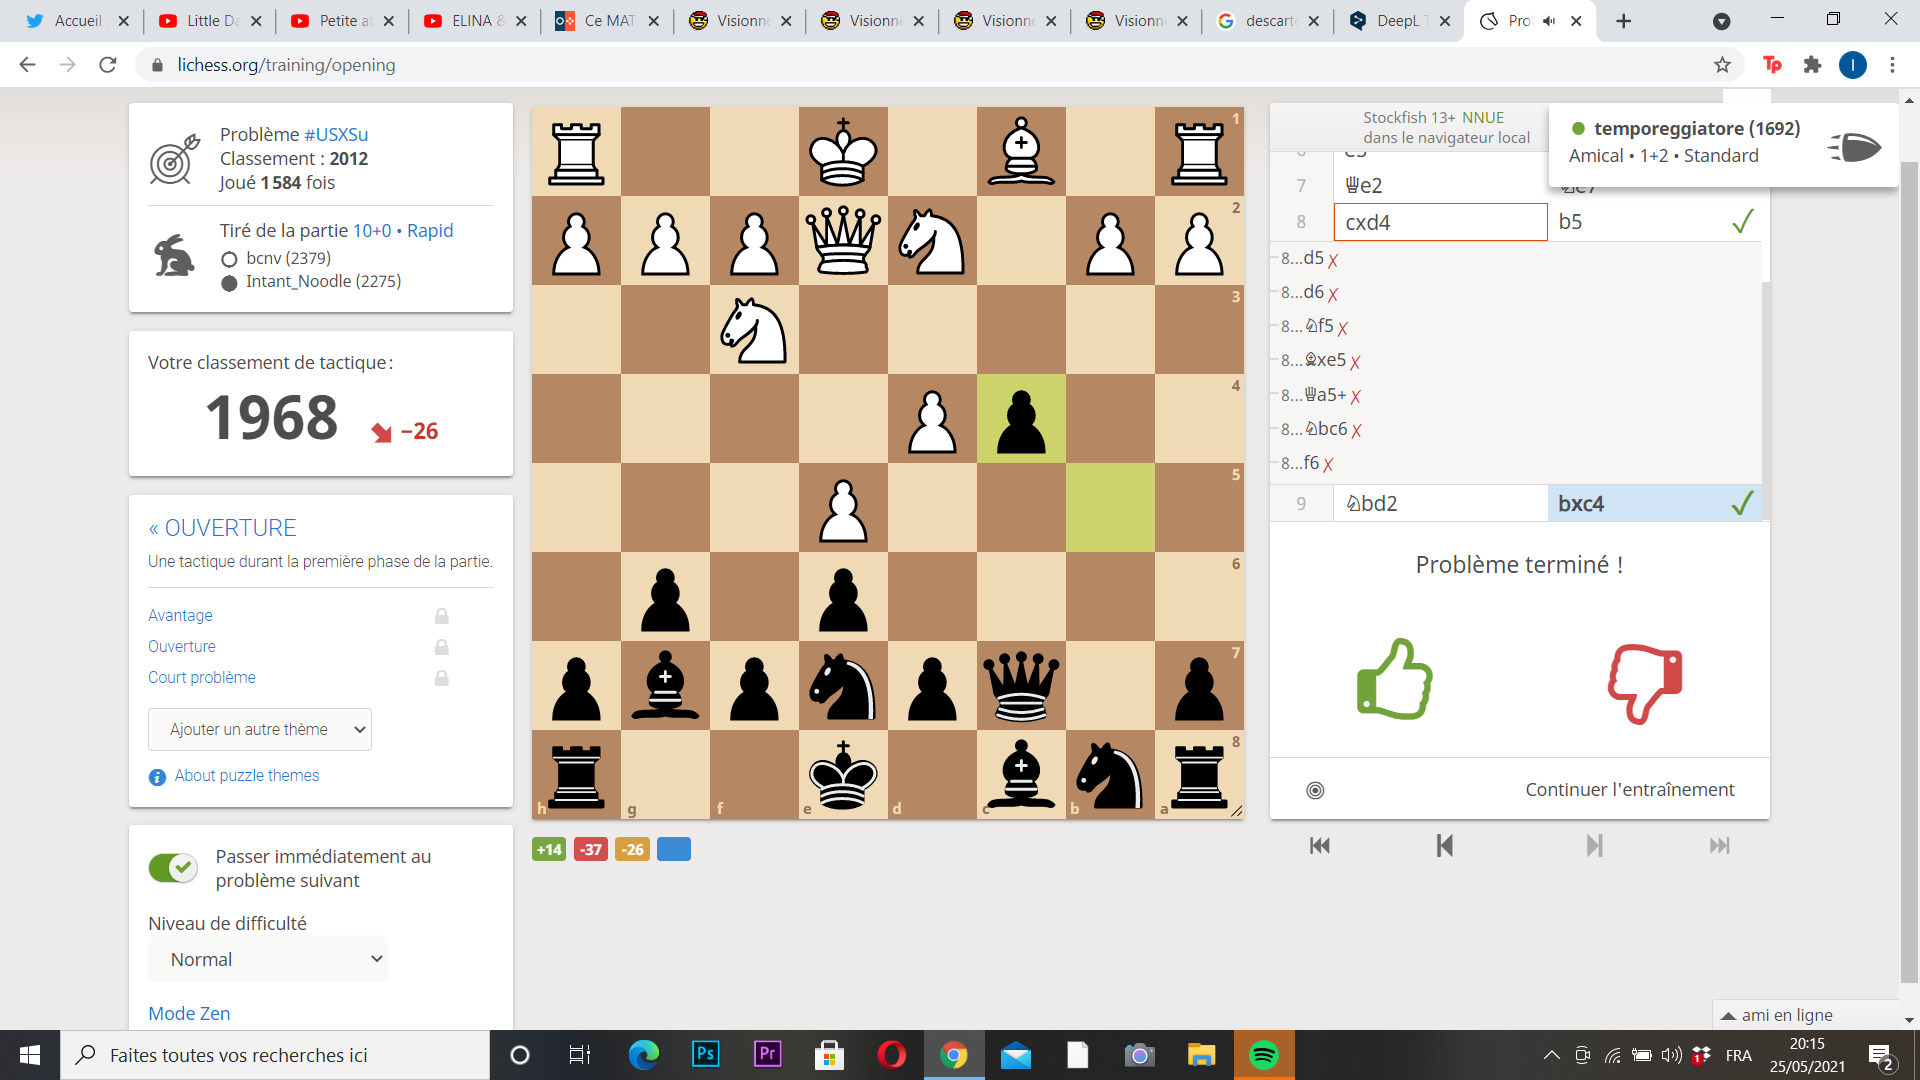Viewport: 1920px width, 1080px height.
Task: Toggle Passer immédiatement au problème suivant
Action: 174,868
